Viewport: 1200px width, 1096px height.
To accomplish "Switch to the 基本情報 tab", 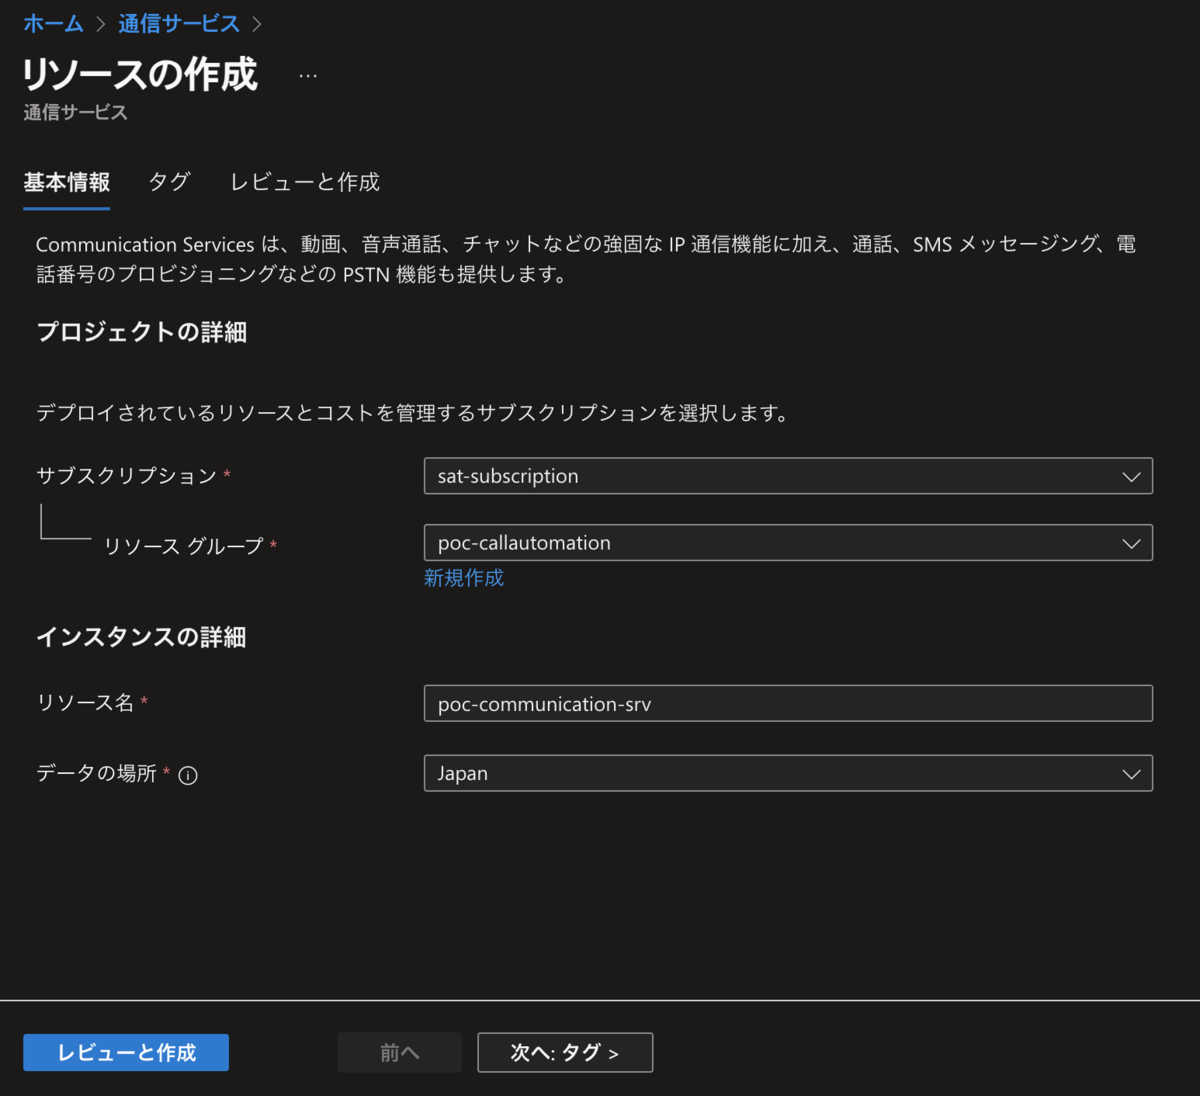I will (67, 182).
